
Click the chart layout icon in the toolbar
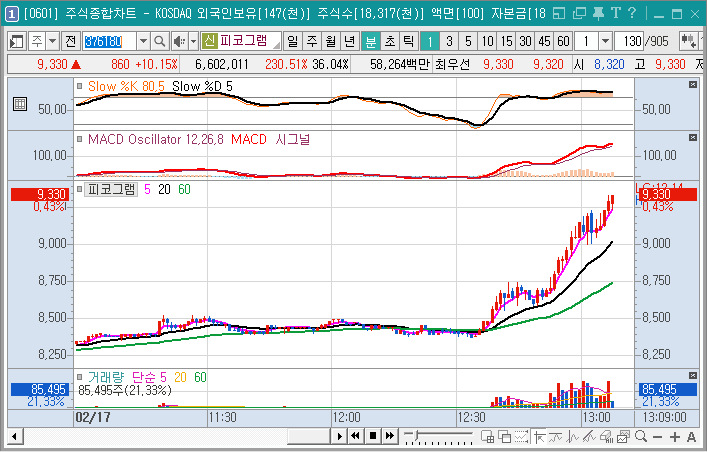(x=16, y=42)
